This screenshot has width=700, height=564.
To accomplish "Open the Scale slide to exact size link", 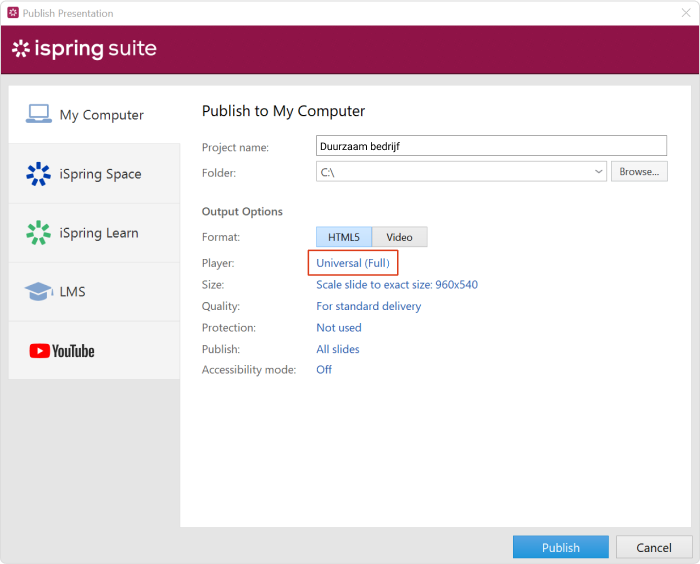I will pyautogui.click(x=396, y=285).
